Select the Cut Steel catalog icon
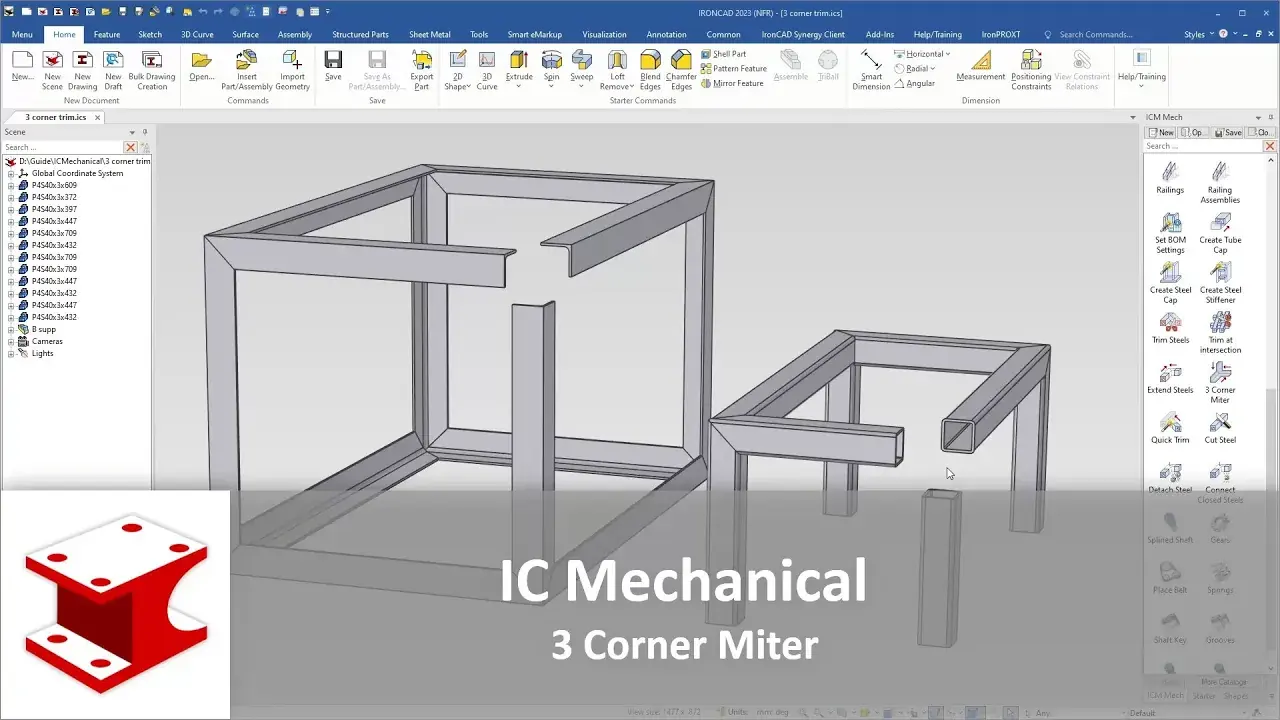Image resolution: width=1280 pixels, height=720 pixels. (1220, 423)
